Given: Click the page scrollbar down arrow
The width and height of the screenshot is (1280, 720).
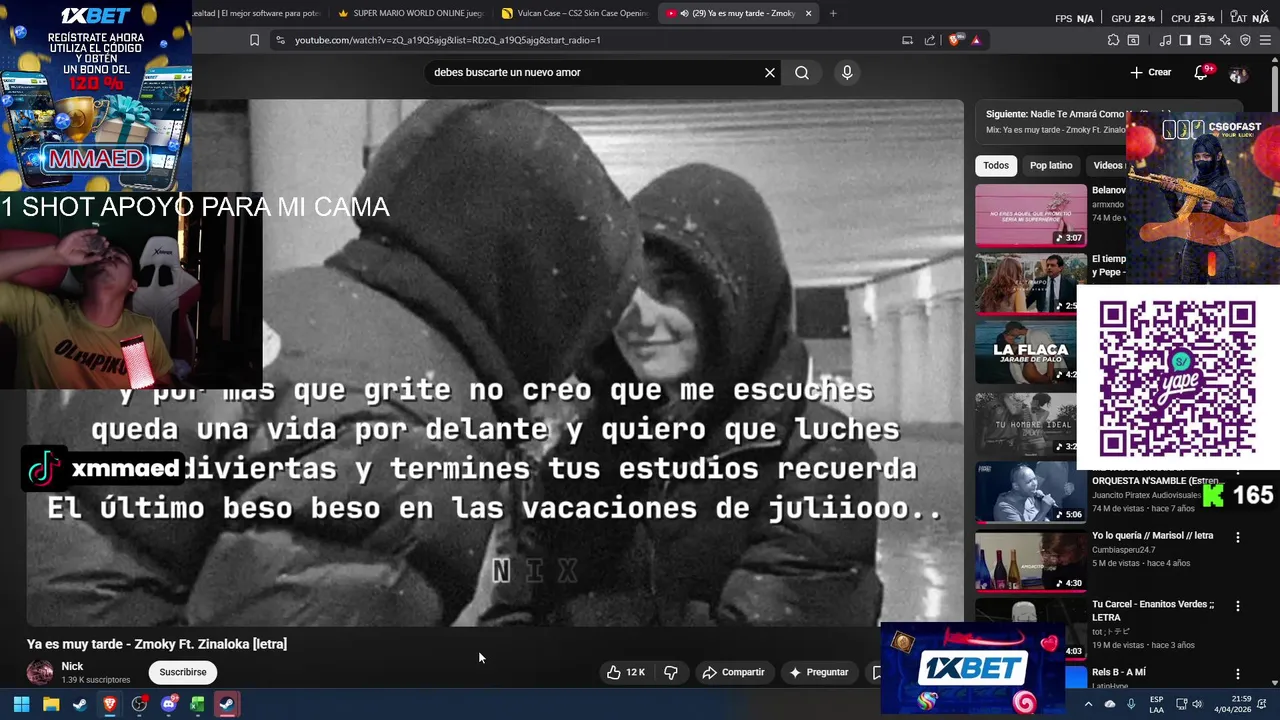Looking at the screenshot, I should (1275, 683).
